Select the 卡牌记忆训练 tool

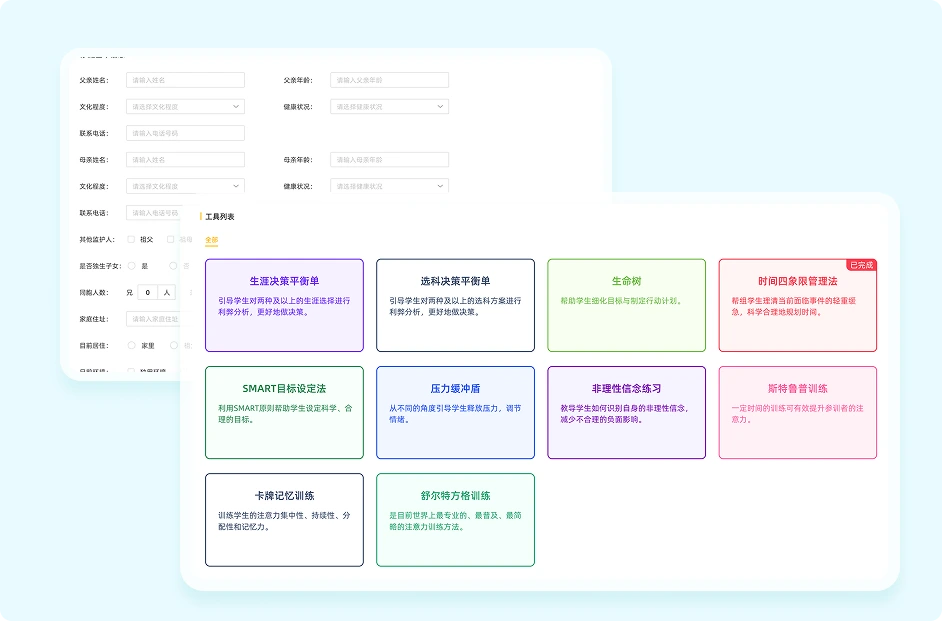click(x=284, y=519)
